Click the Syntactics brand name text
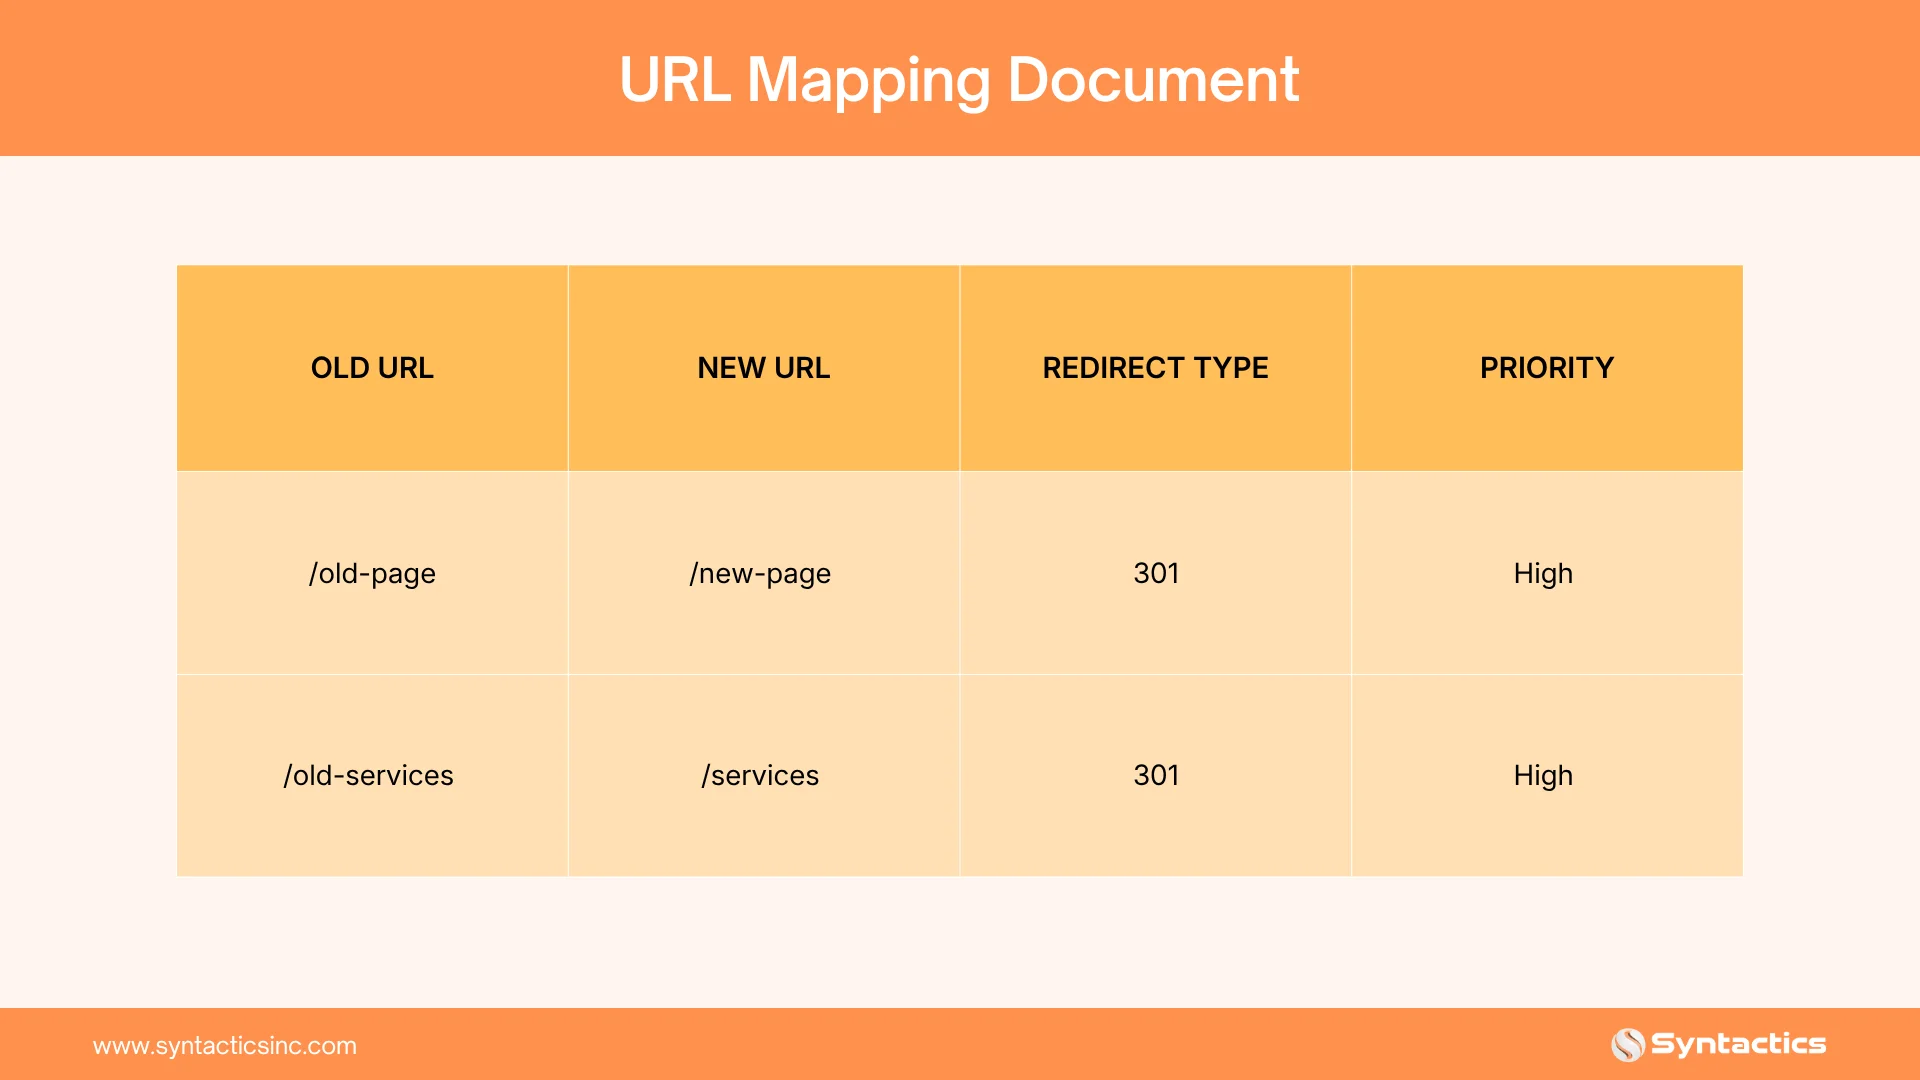The width and height of the screenshot is (1920, 1080). point(1738,1044)
